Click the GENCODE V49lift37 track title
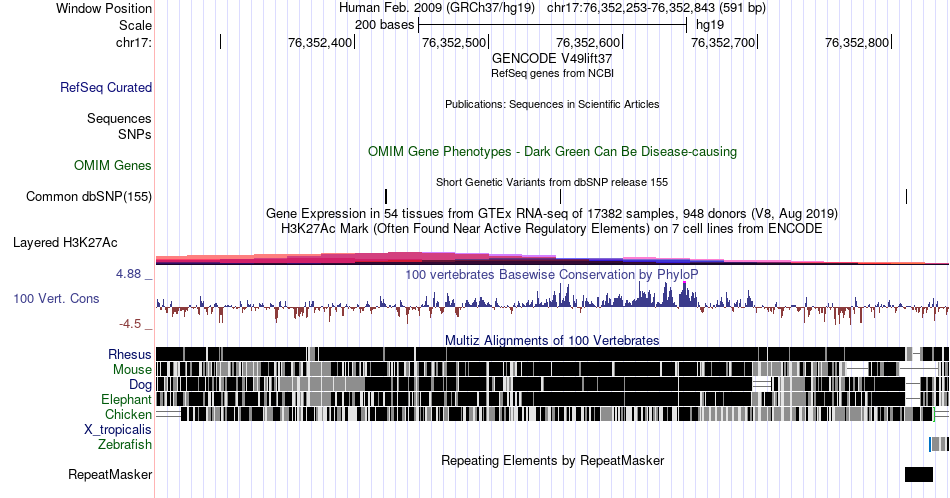Image resolution: width=950 pixels, height=498 pixels. [x=552, y=59]
